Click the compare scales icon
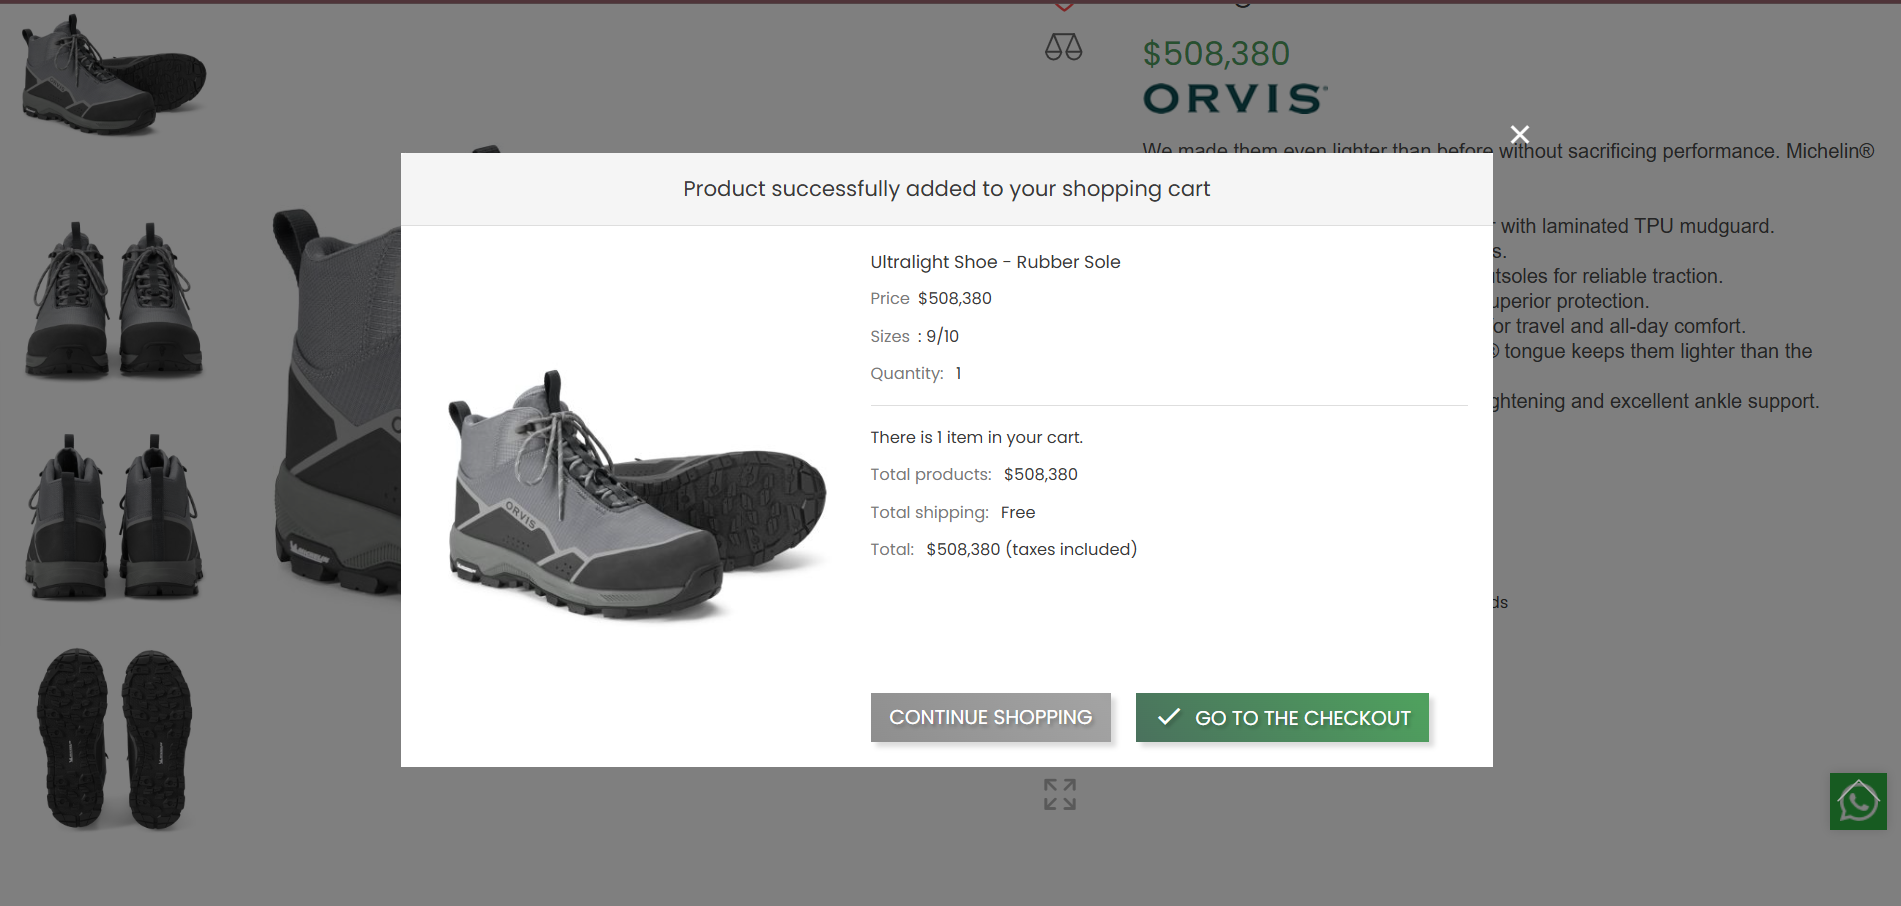 coord(1063,47)
